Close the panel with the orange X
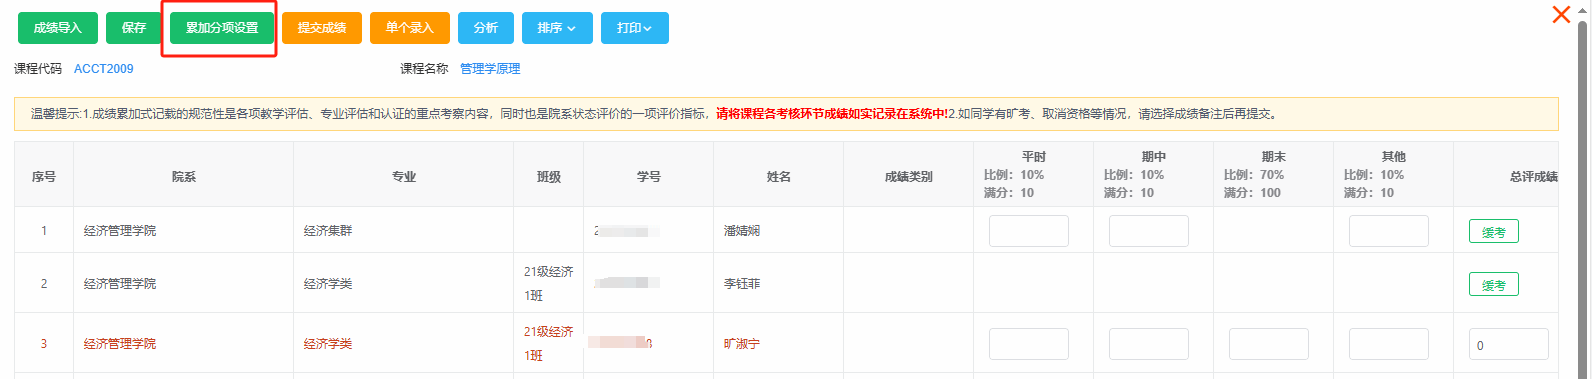Screen dimensions: 1592x379 (x=1561, y=14)
